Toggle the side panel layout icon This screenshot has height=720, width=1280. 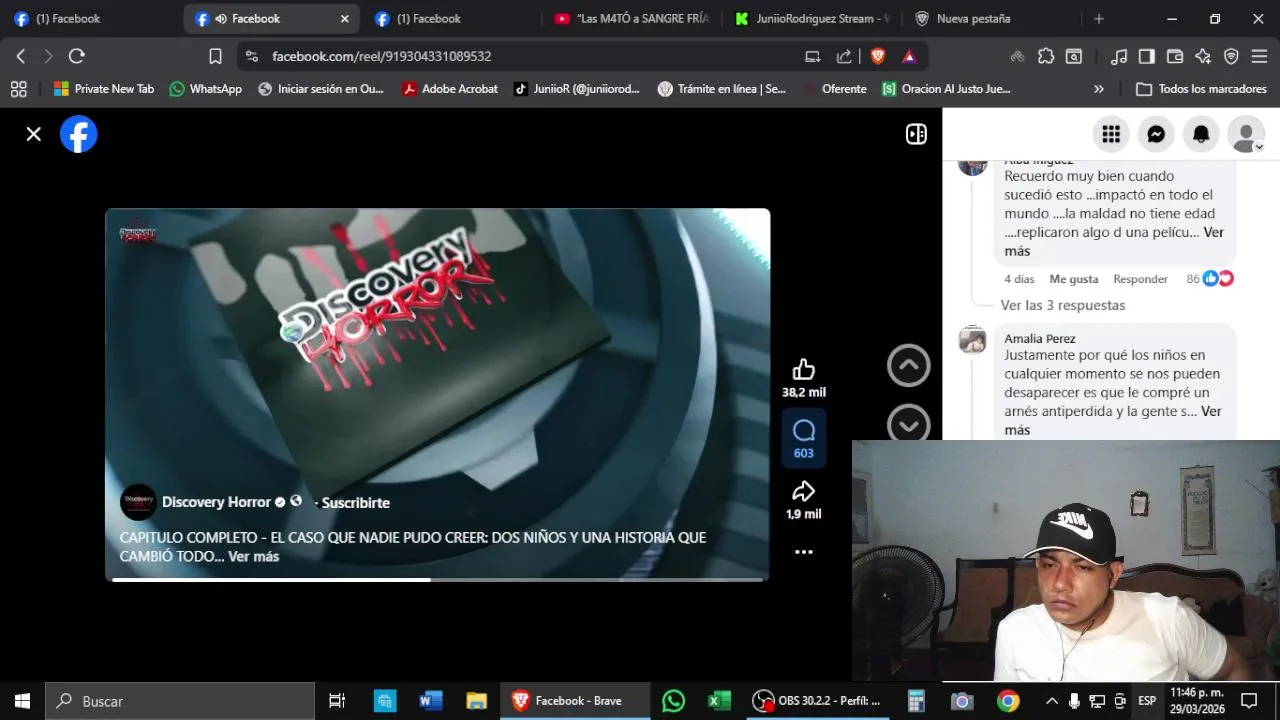pos(916,134)
